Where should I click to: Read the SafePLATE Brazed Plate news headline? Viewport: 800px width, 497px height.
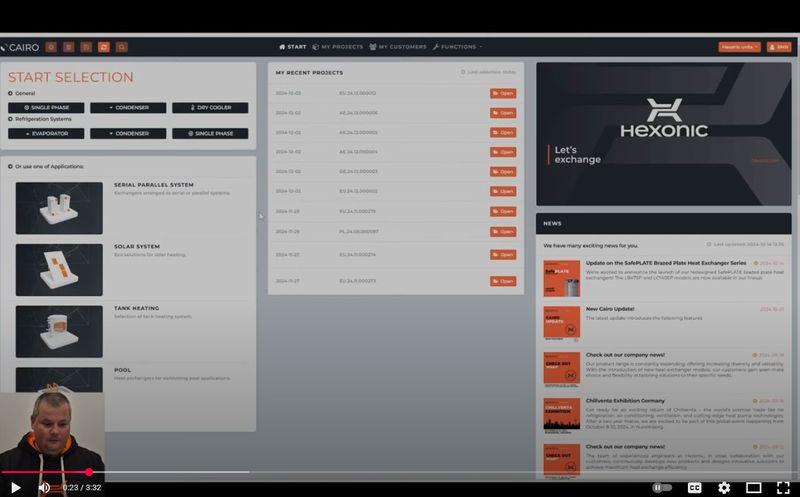(666, 263)
